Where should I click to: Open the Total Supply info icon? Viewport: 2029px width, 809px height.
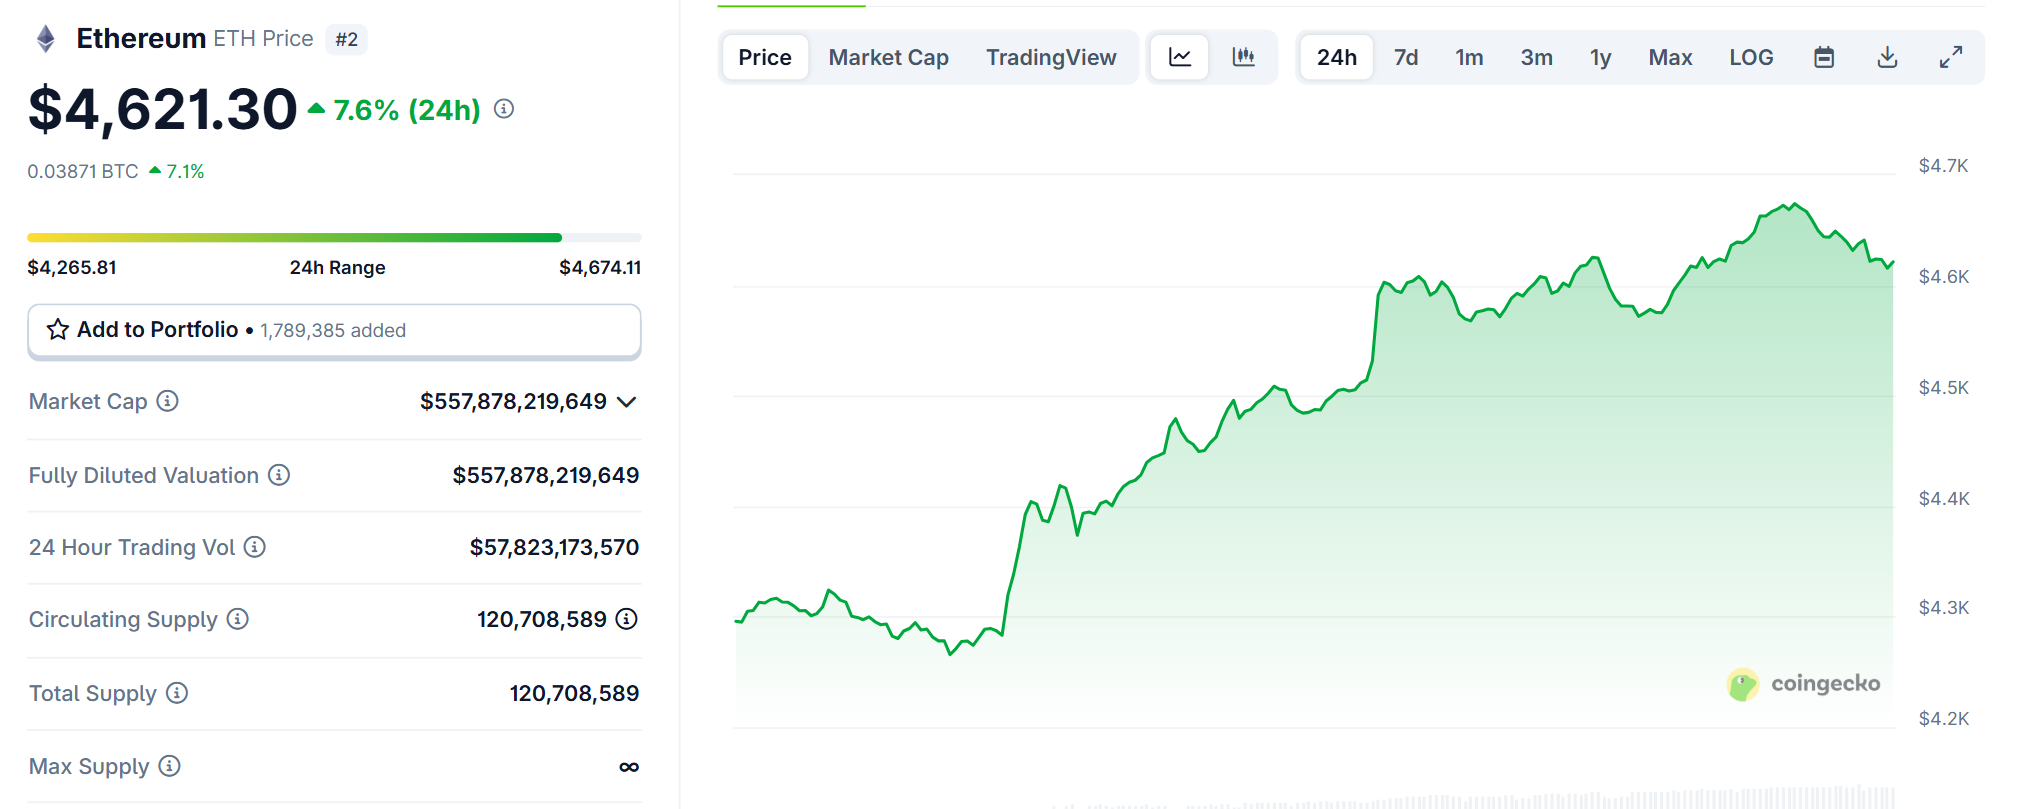(x=177, y=693)
